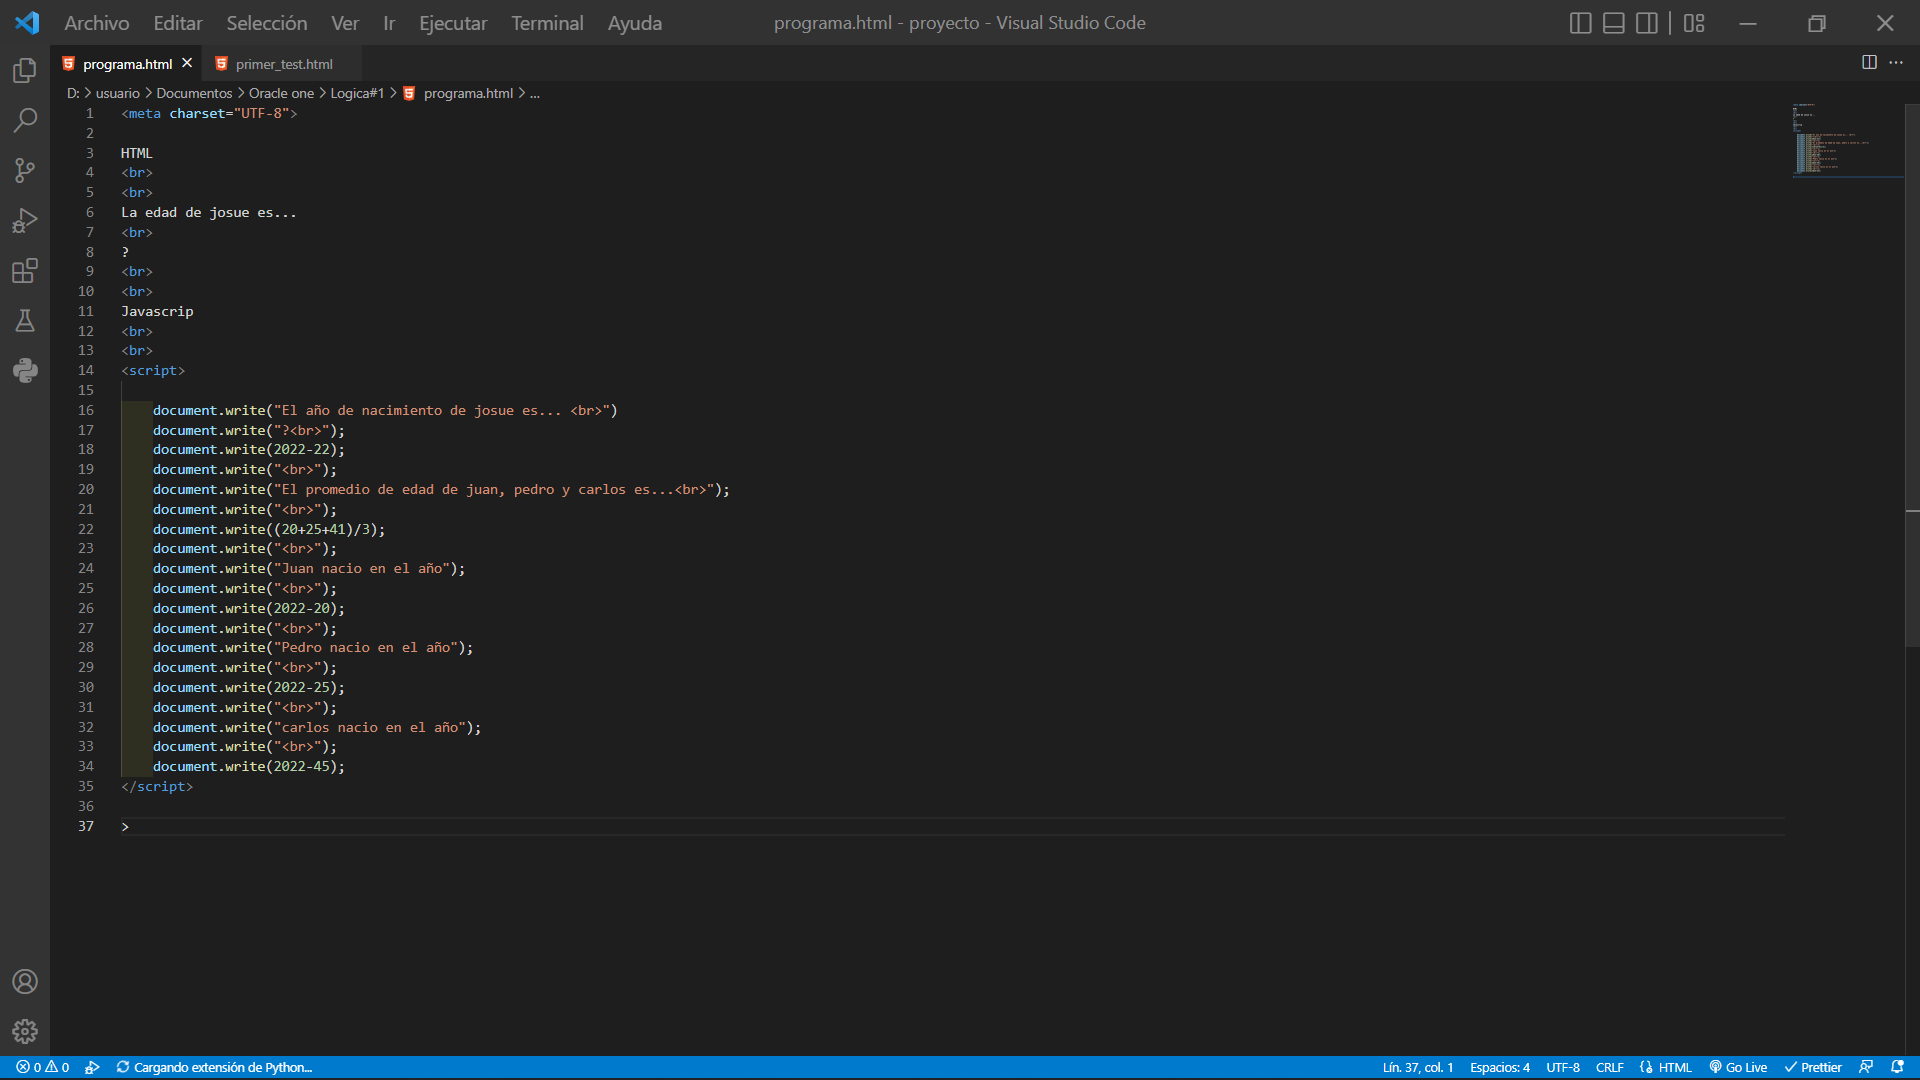The height and width of the screenshot is (1080, 1920).
Task: Click the closing </script> tag line
Action: 157,786
